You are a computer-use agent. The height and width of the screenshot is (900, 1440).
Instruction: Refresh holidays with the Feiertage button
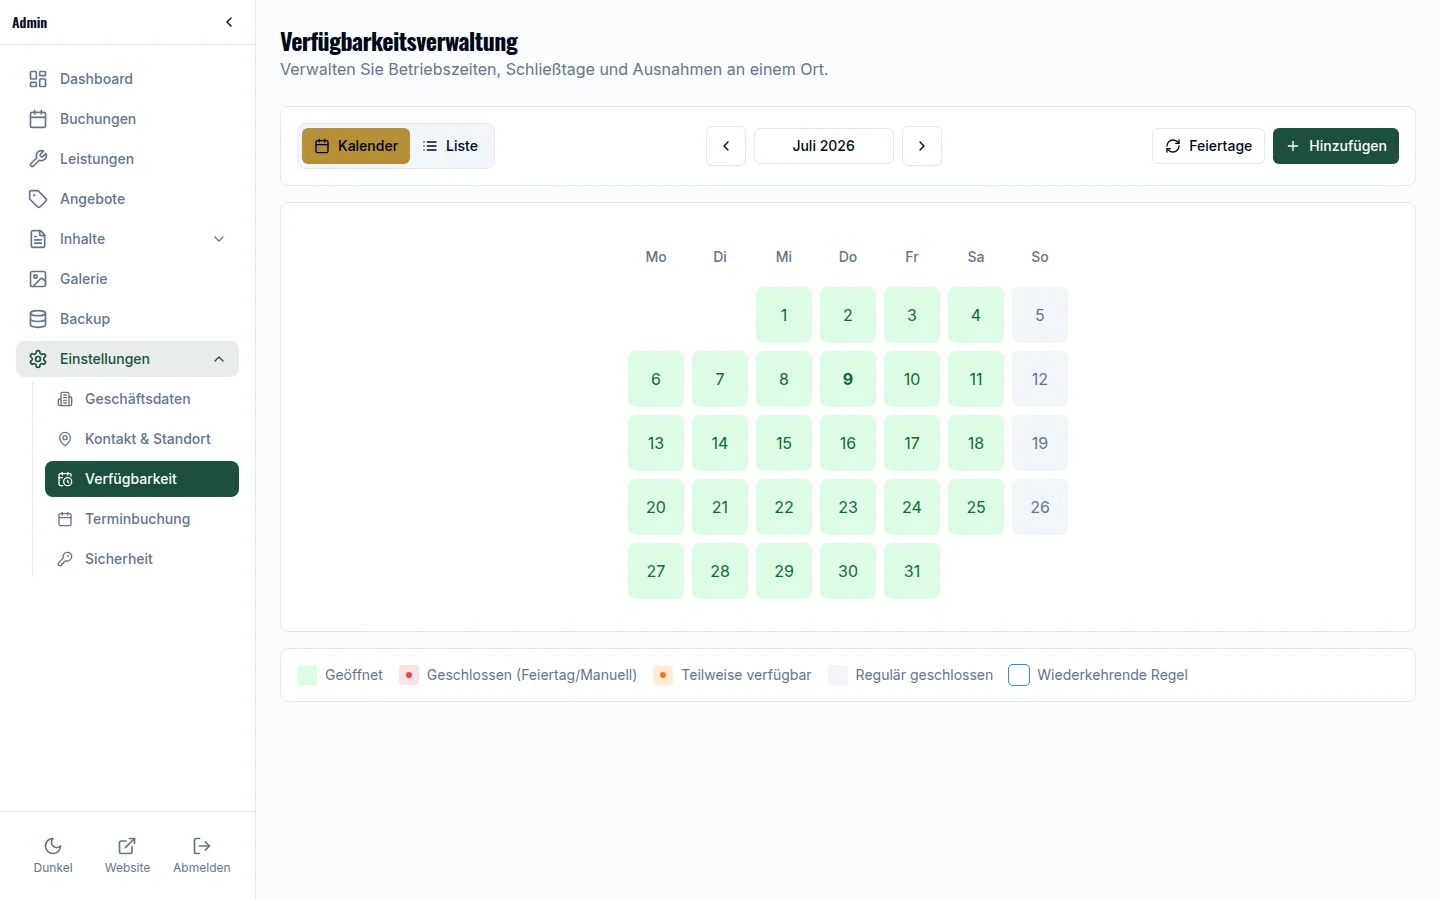click(1208, 146)
